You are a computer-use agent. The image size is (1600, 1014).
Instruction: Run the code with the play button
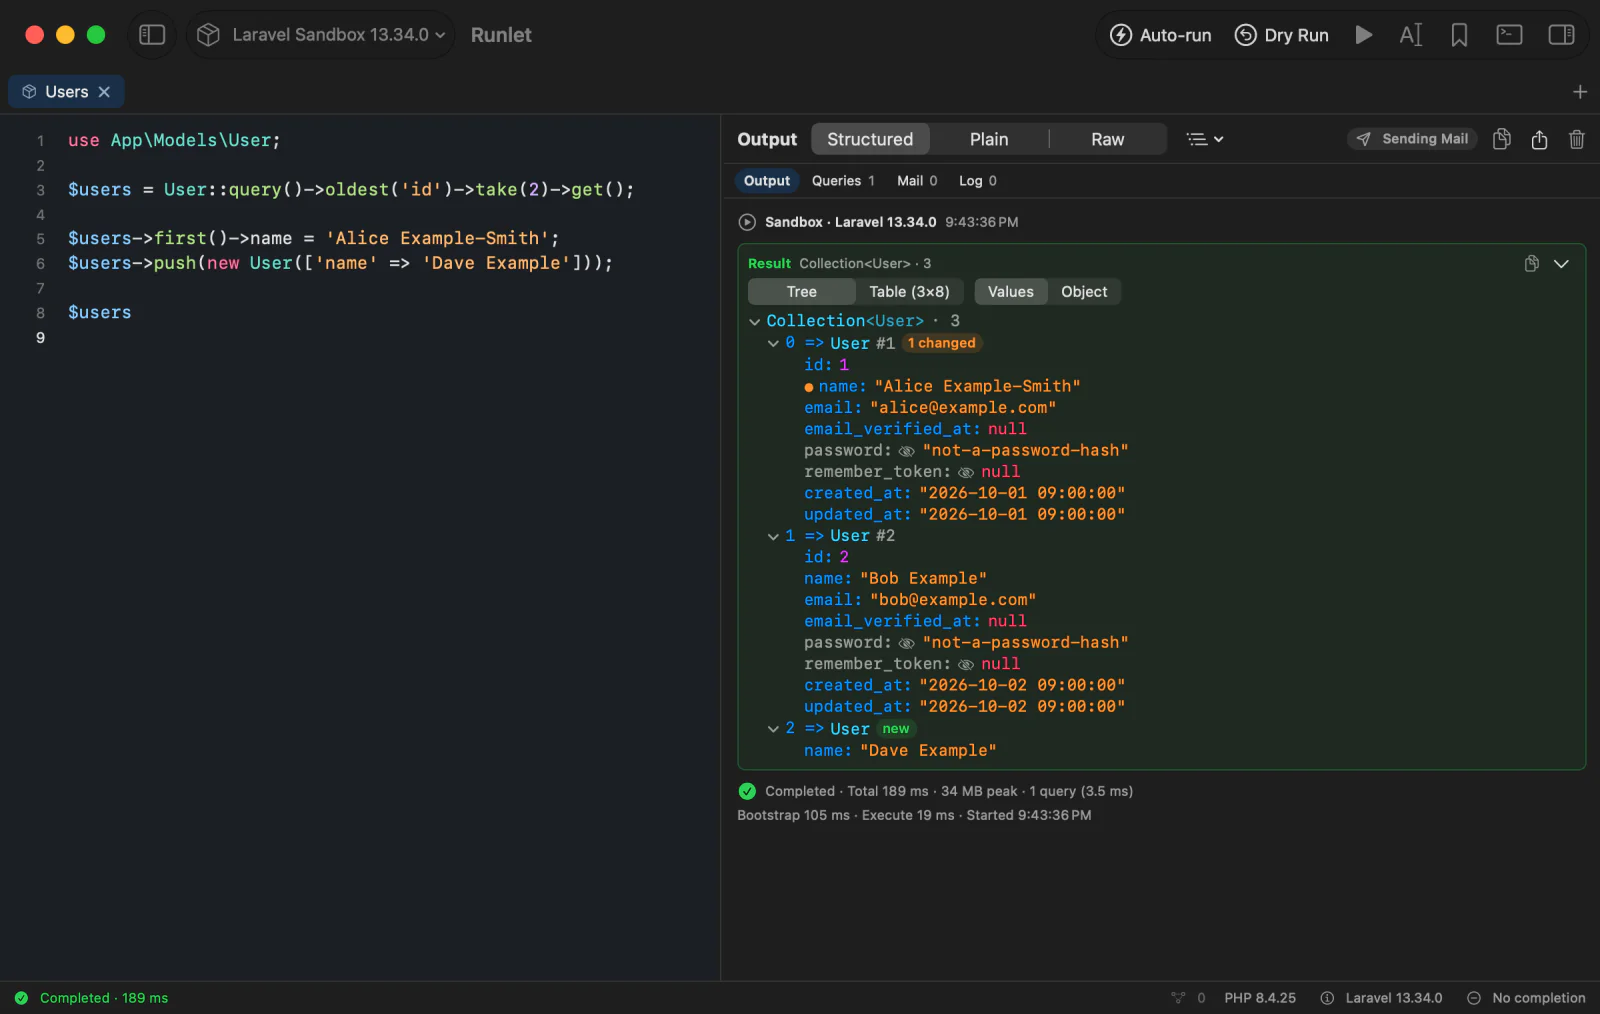point(1363,35)
